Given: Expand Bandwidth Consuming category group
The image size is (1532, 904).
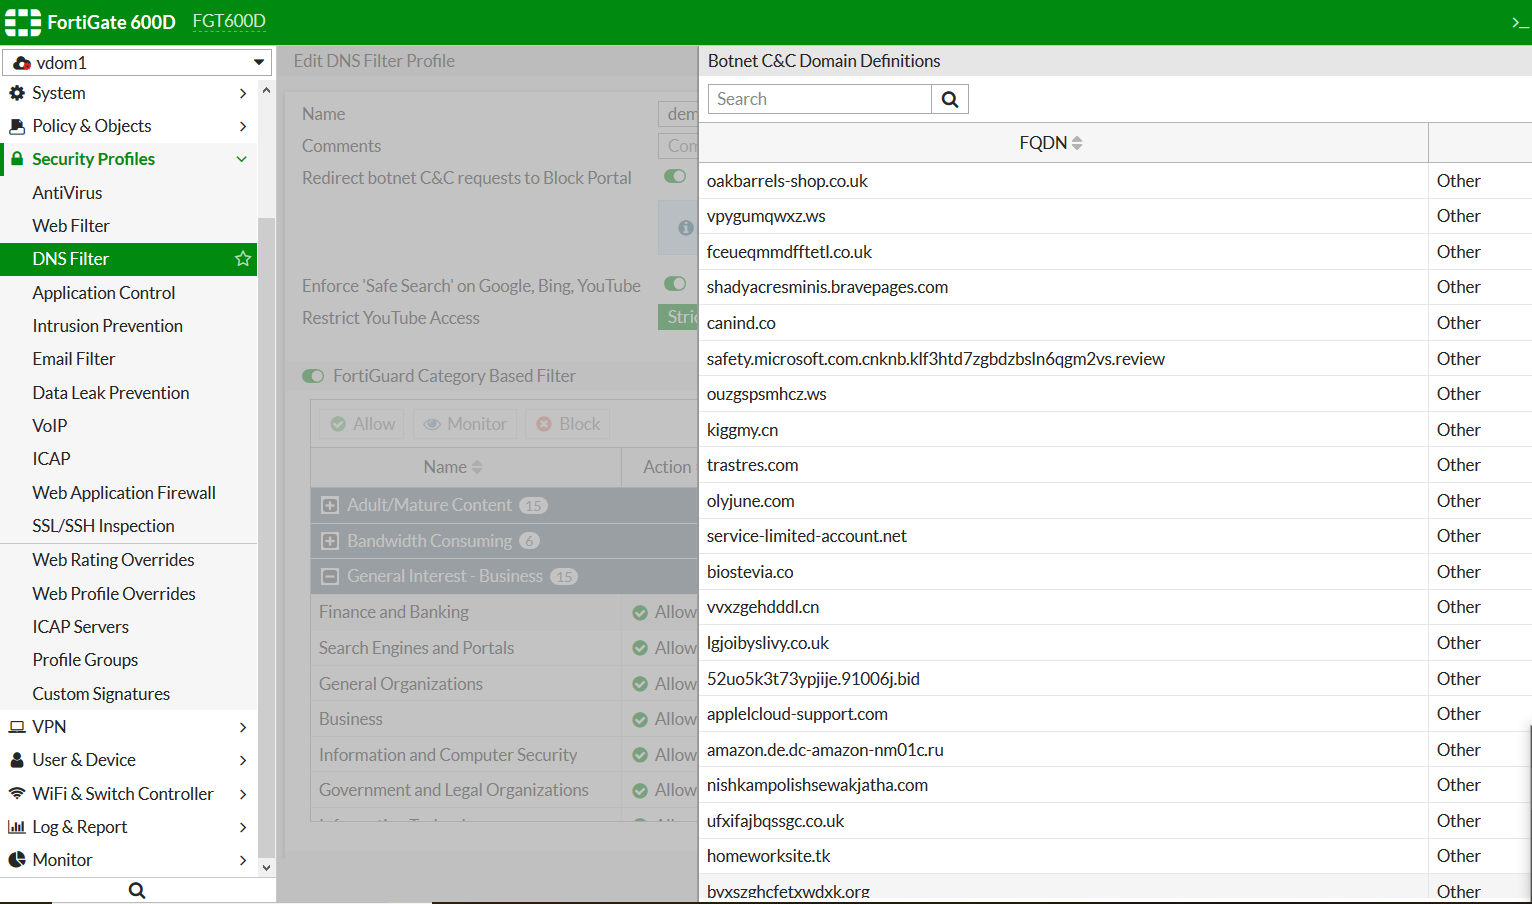Looking at the screenshot, I should coord(329,541).
